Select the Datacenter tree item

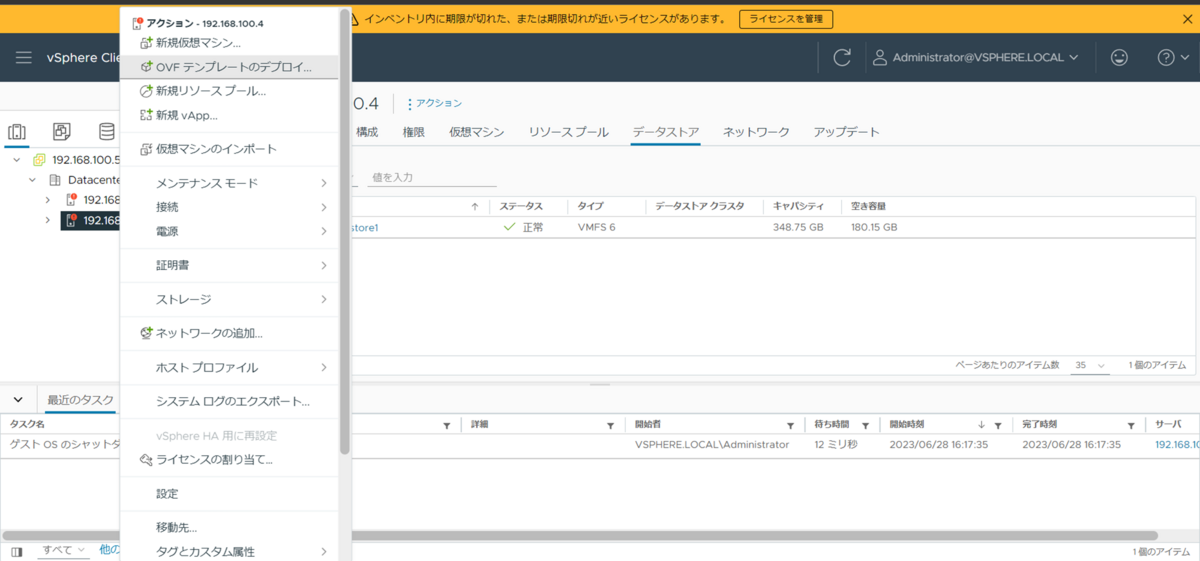(x=93, y=180)
